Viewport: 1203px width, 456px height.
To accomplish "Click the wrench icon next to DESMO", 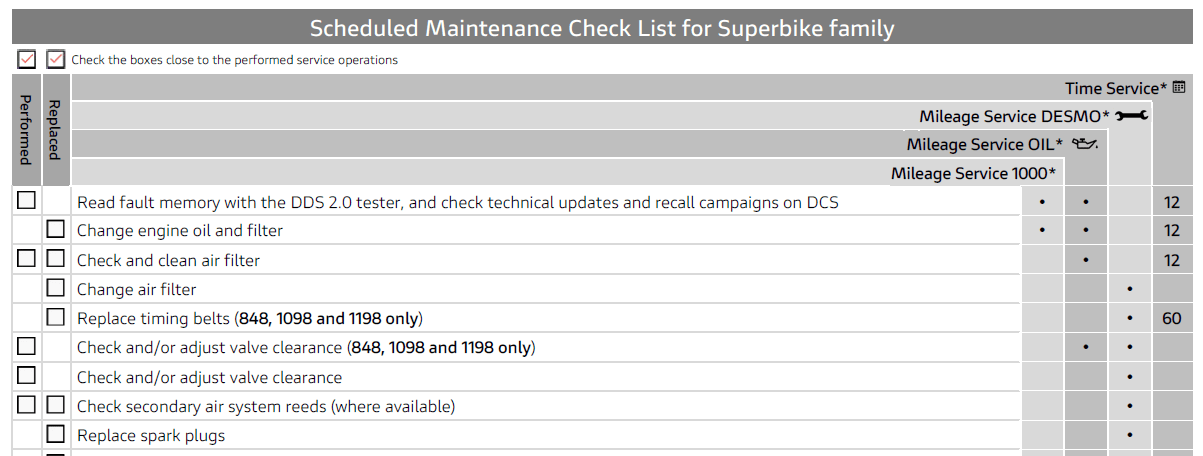I will (1131, 116).
